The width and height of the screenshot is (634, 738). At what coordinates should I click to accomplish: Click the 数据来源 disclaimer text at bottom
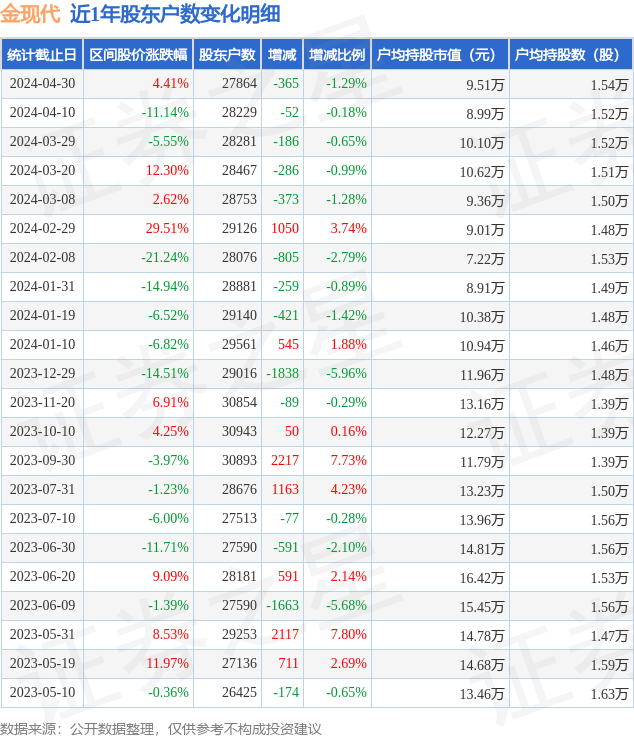coord(161,728)
